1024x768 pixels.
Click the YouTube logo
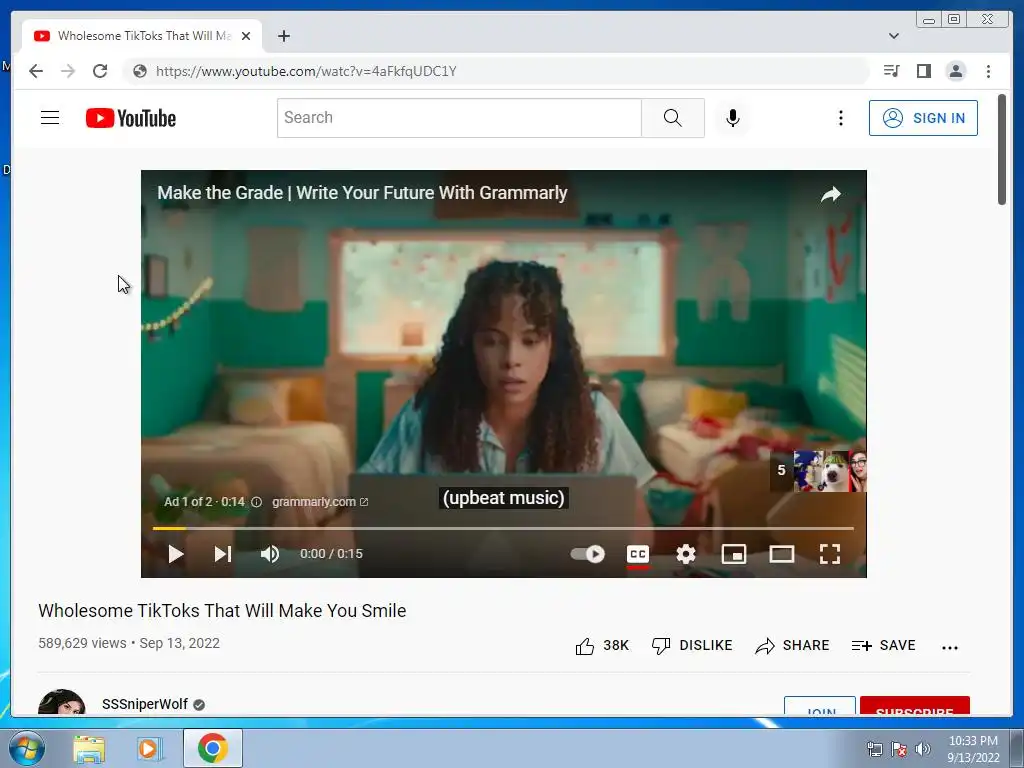[x=131, y=118]
